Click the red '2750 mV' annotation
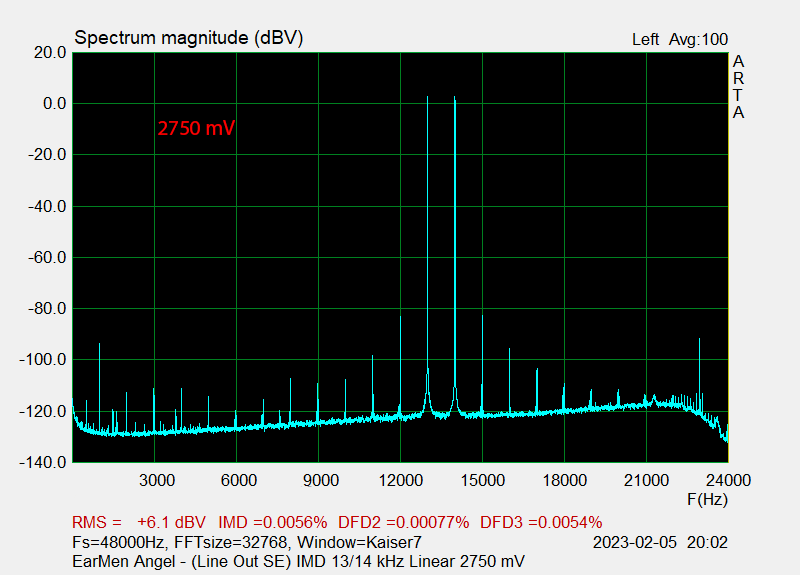The image size is (800, 575). [196, 128]
